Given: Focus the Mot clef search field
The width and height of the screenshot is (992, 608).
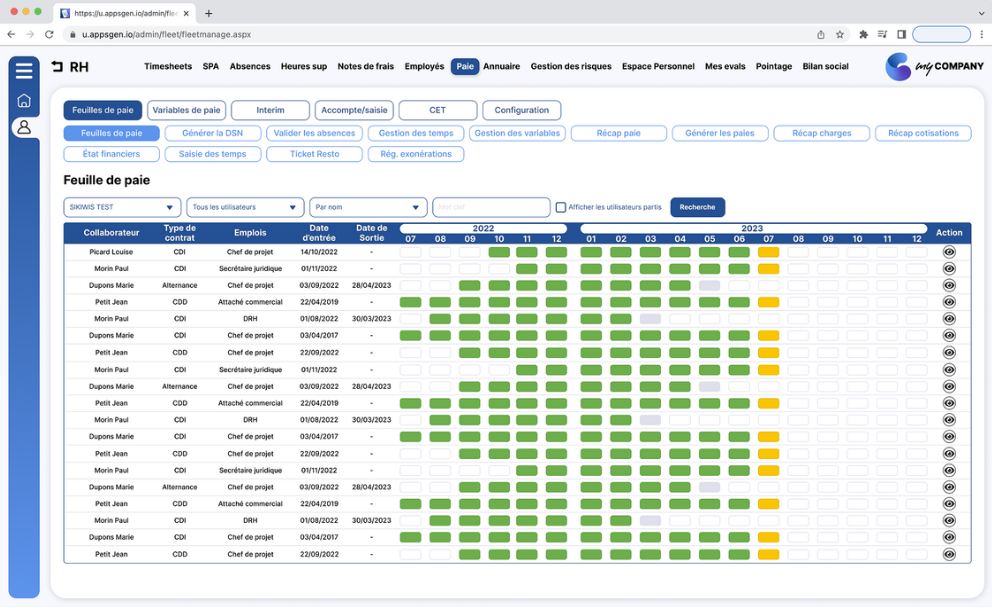Looking at the screenshot, I should (x=491, y=207).
